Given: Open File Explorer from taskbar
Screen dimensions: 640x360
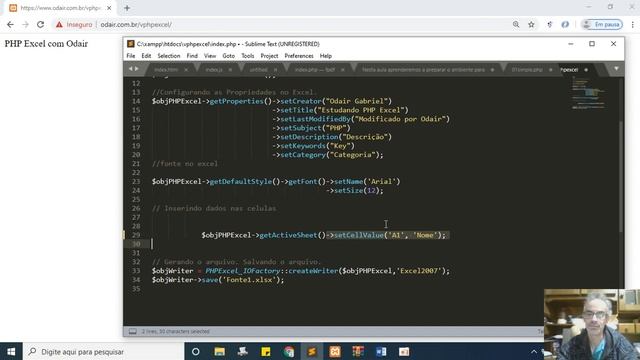Looking at the screenshot, I should pyautogui.click(x=220, y=351).
